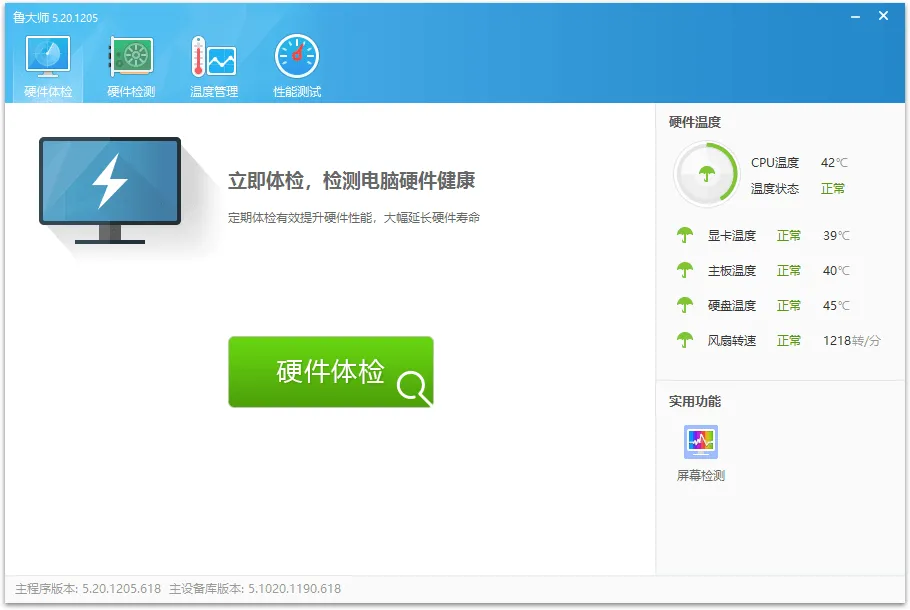This screenshot has height=610, width=910.
Task: Click the umbrella icon beside 硬盘温度
Action: tap(685, 305)
